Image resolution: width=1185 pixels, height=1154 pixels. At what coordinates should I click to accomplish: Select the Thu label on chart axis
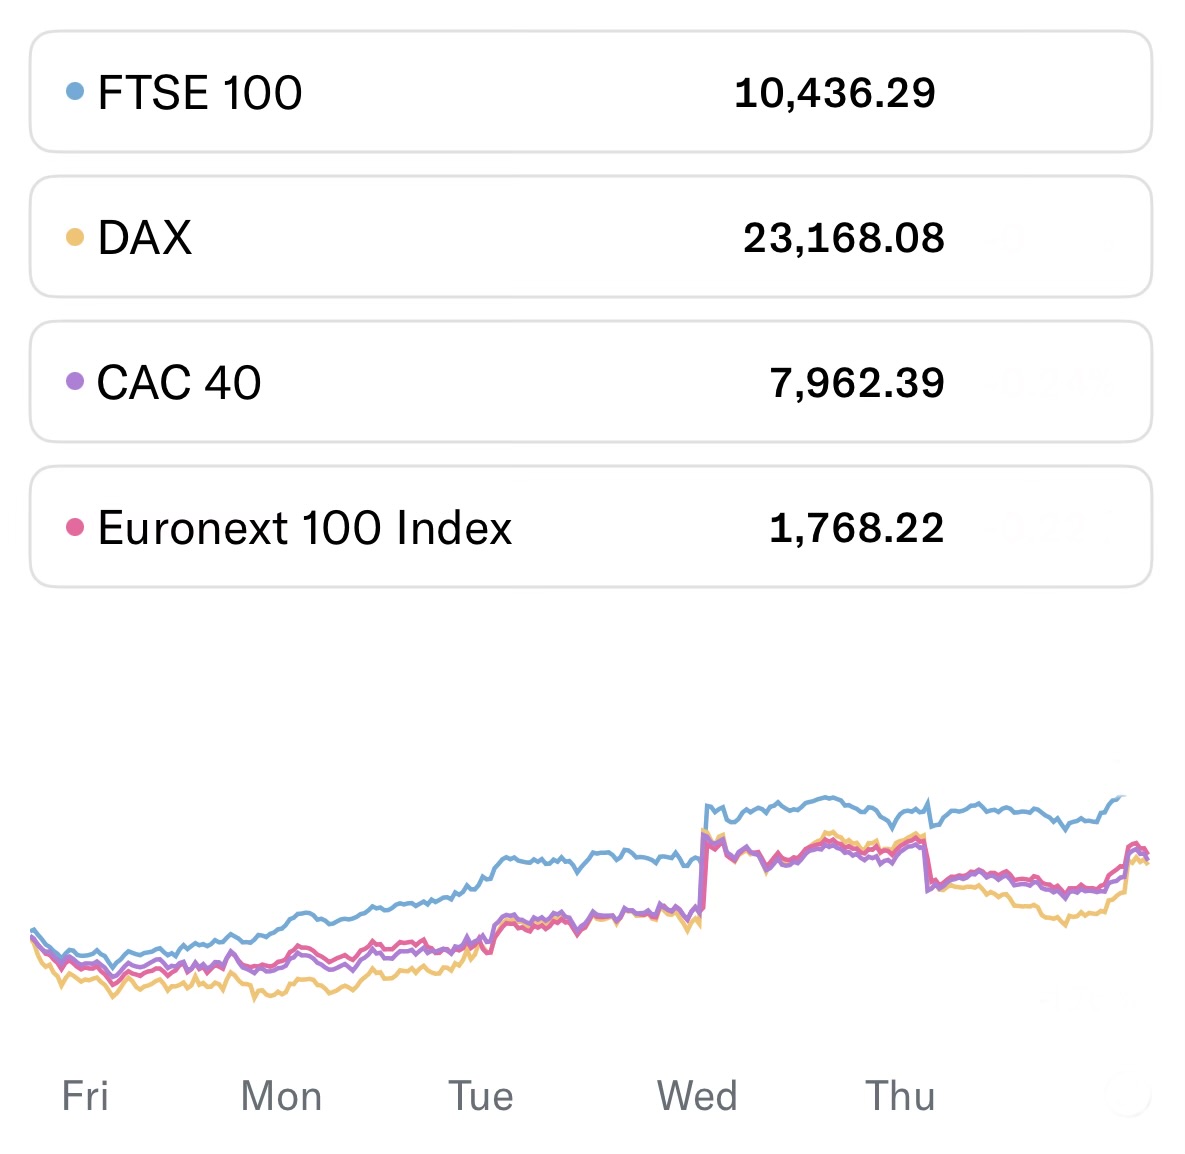900,1096
